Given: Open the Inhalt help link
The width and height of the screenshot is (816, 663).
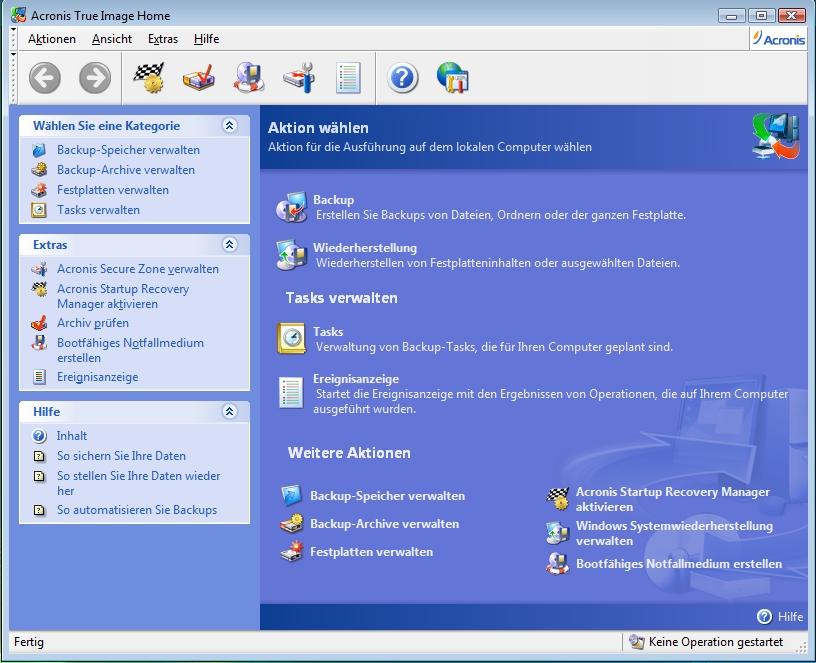Looking at the screenshot, I should tap(72, 436).
